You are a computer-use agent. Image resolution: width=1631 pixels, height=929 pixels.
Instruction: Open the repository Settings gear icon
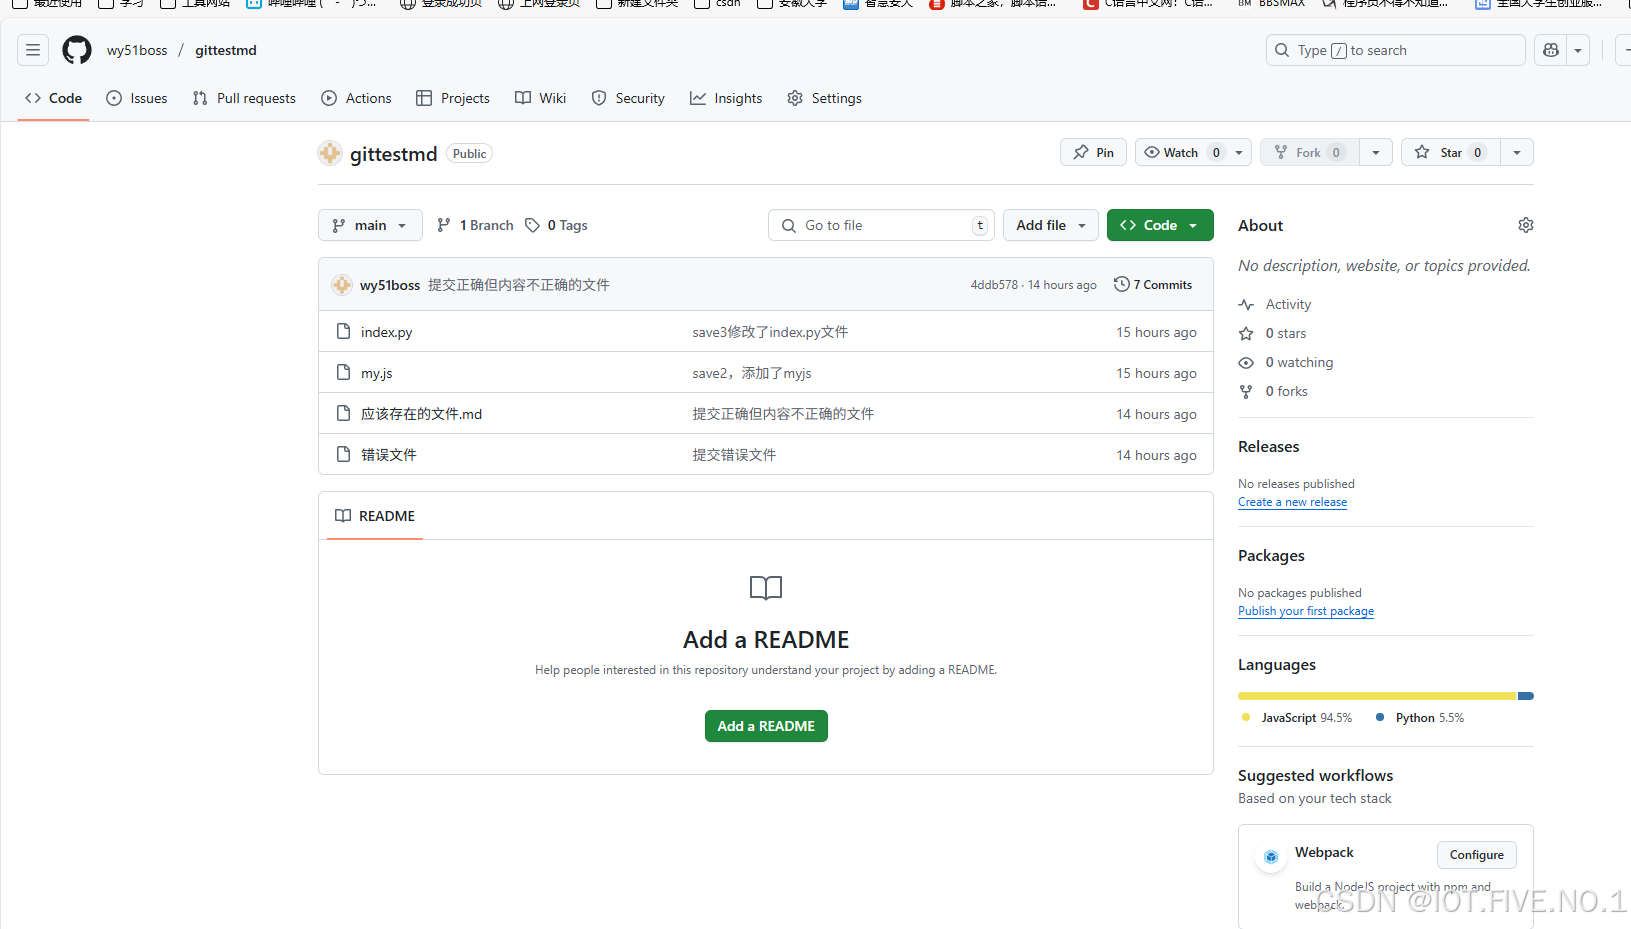pos(795,98)
